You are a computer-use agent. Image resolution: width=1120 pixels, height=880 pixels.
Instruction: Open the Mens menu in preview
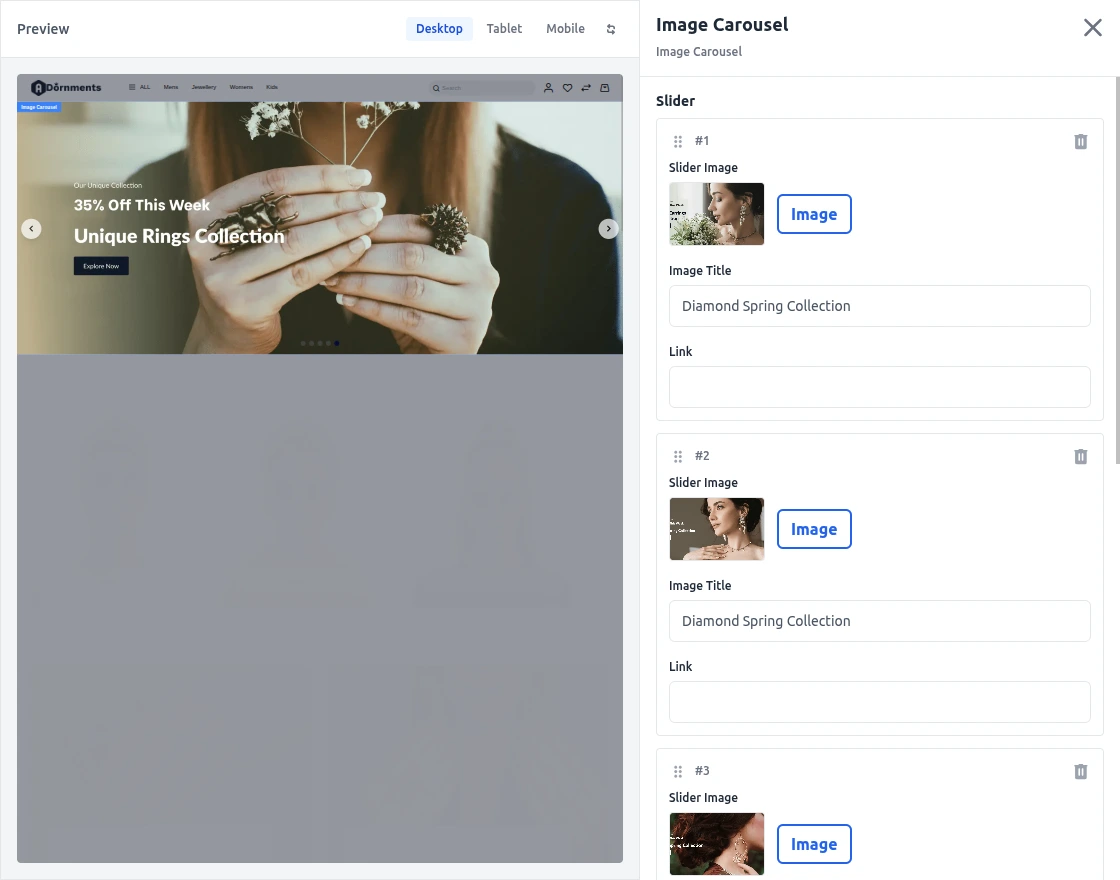pos(171,87)
